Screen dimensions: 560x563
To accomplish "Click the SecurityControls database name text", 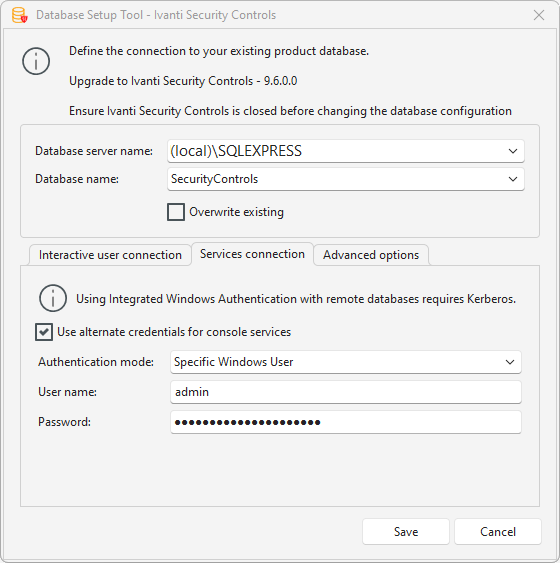I will (x=215, y=179).
